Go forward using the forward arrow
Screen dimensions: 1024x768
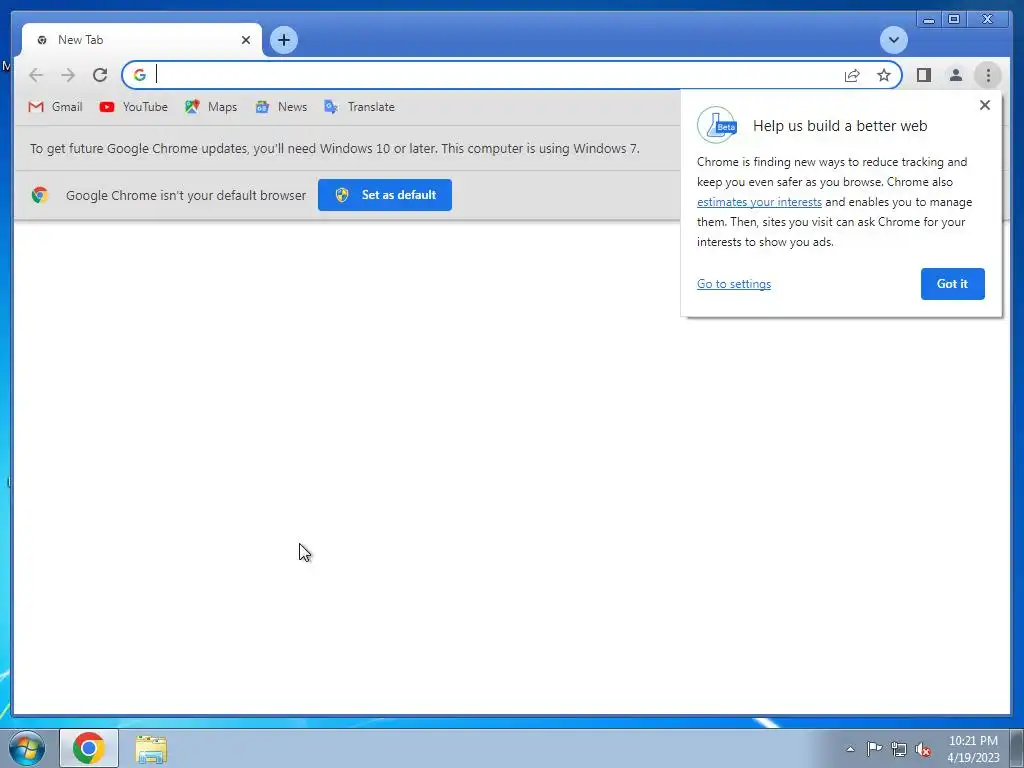coord(68,75)
